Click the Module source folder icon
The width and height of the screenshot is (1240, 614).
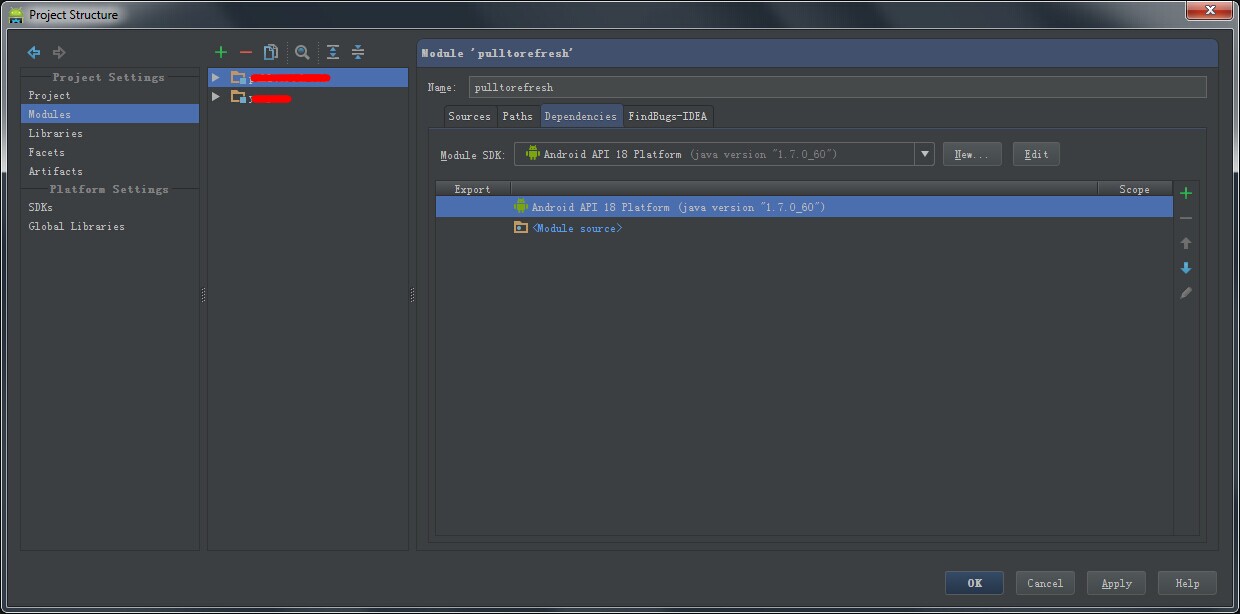(x=520, y=227)
